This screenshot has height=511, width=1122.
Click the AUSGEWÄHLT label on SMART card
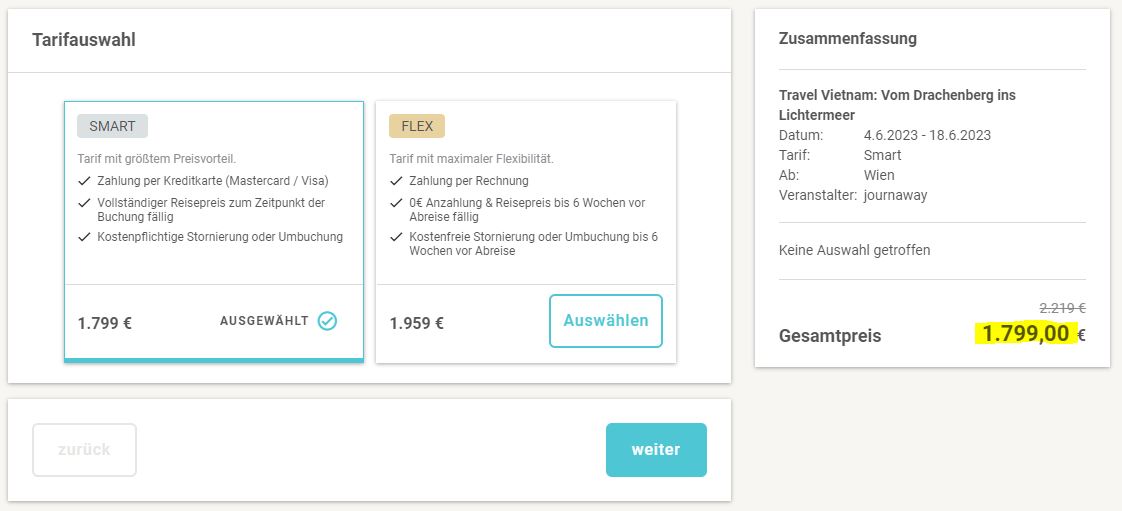[264, 321]
